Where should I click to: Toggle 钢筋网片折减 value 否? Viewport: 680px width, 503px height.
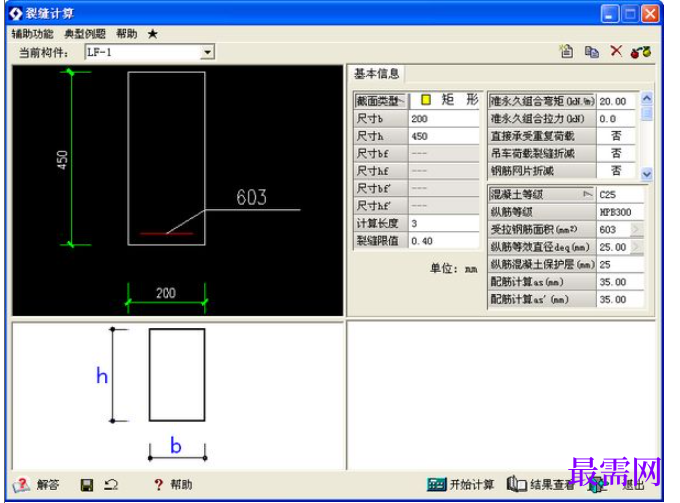(x=616, y=171)
